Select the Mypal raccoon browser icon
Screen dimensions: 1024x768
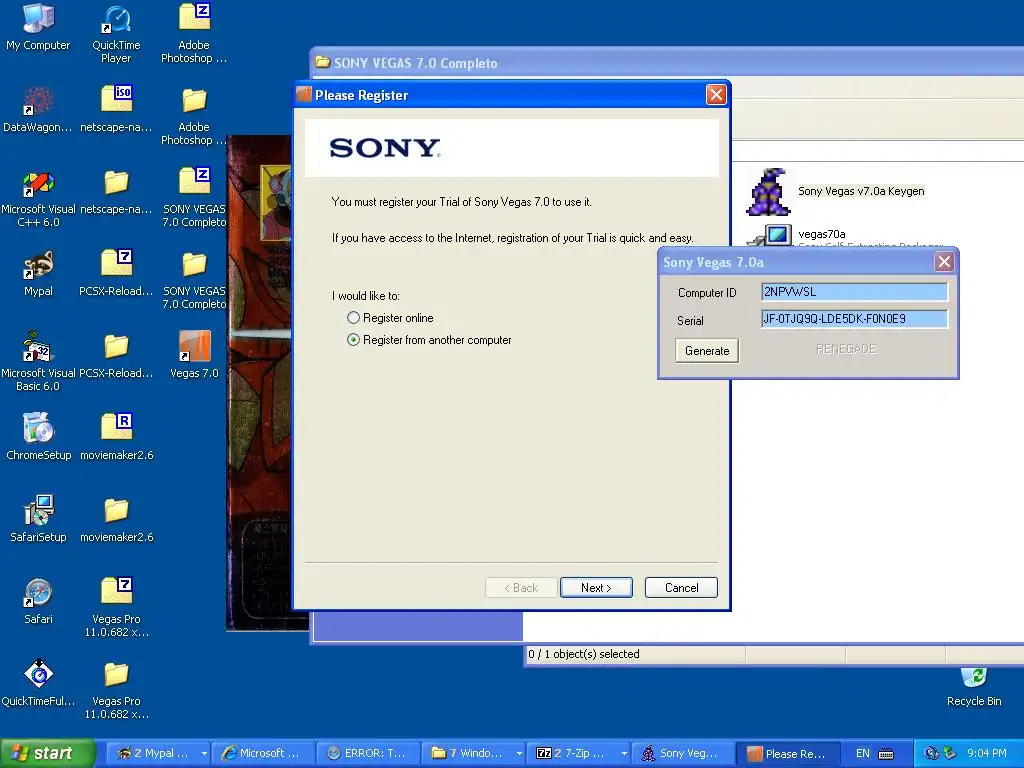(38, 272)
